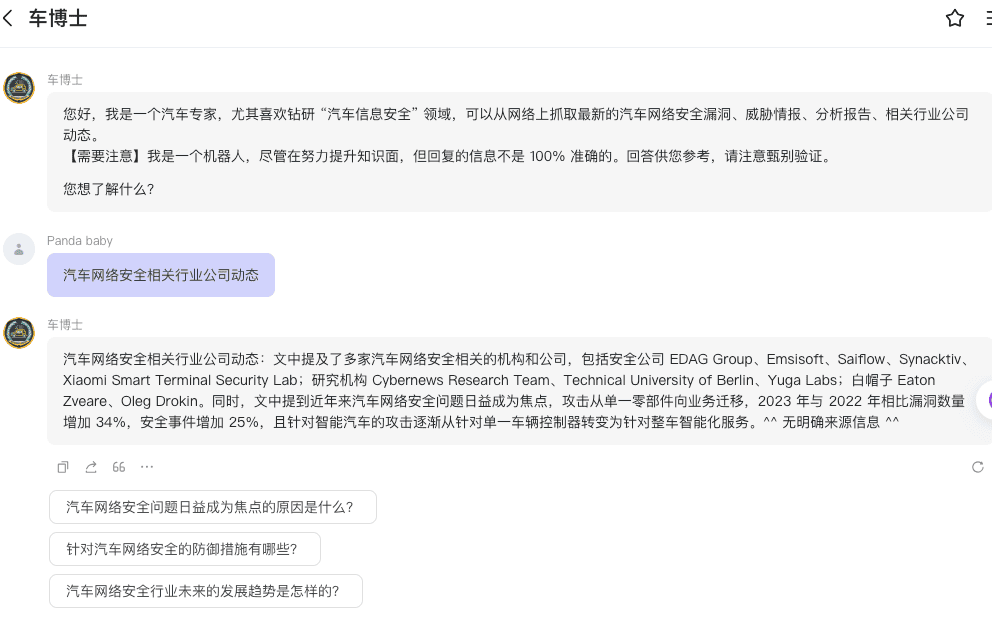Click the Panda baby username label
The image size is (992, 631).
point(80,241)
